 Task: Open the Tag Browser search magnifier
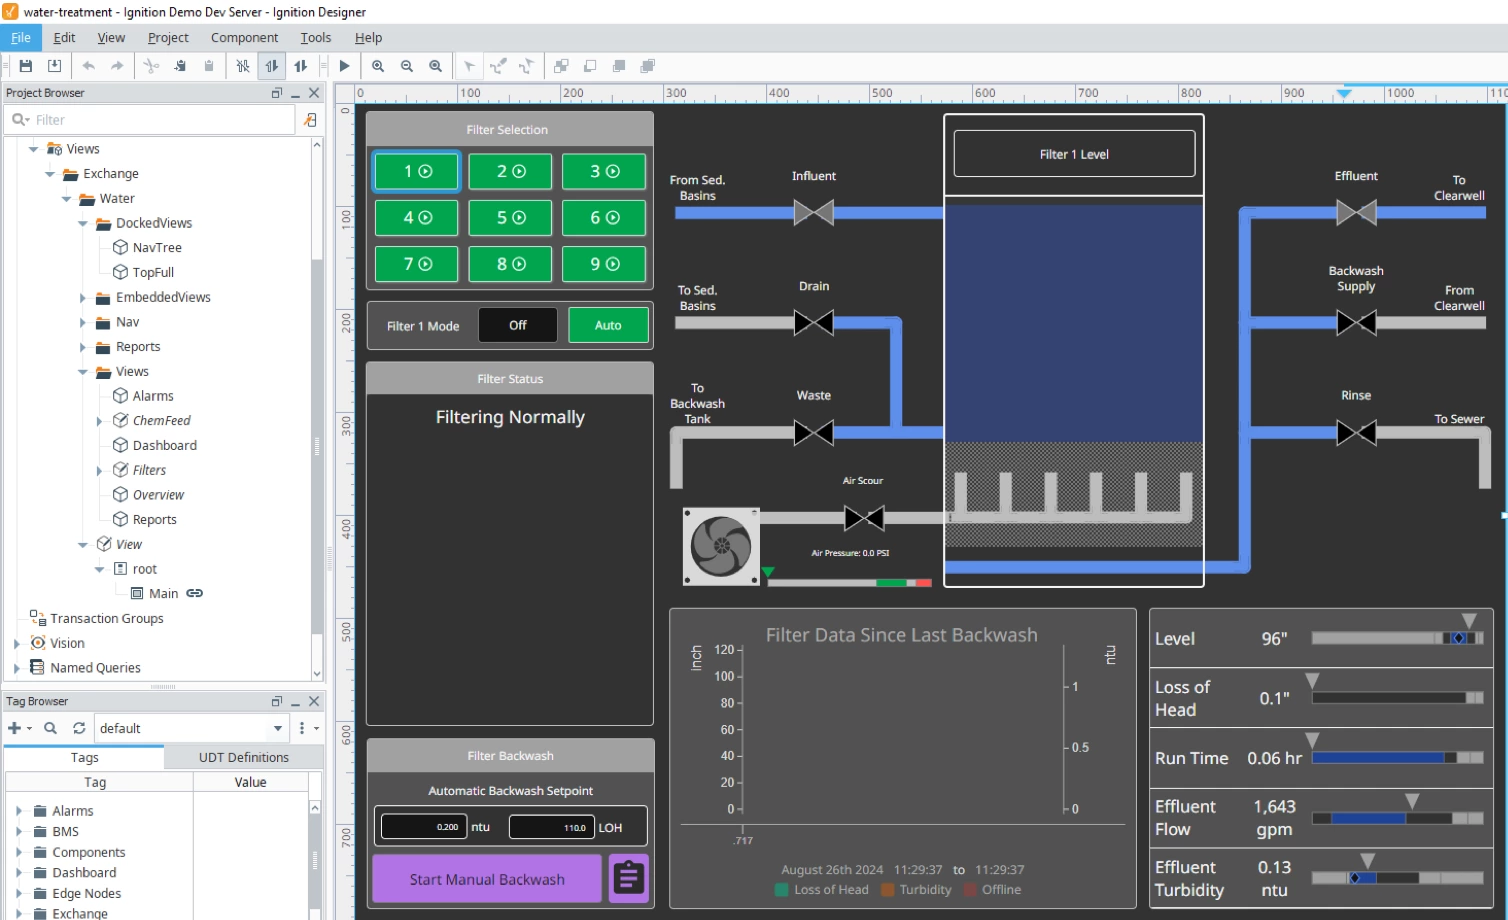[50, 728]
